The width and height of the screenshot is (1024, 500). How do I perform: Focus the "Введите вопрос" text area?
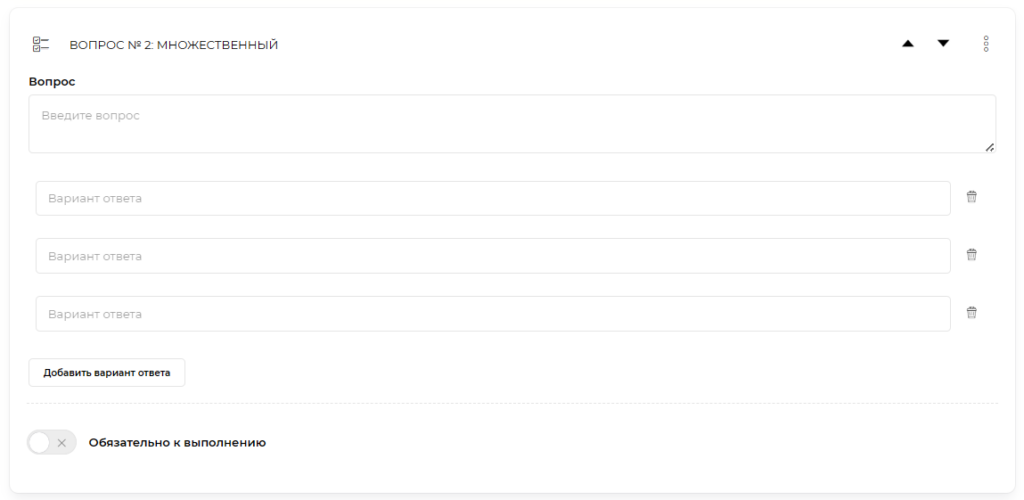click(512, 124)
